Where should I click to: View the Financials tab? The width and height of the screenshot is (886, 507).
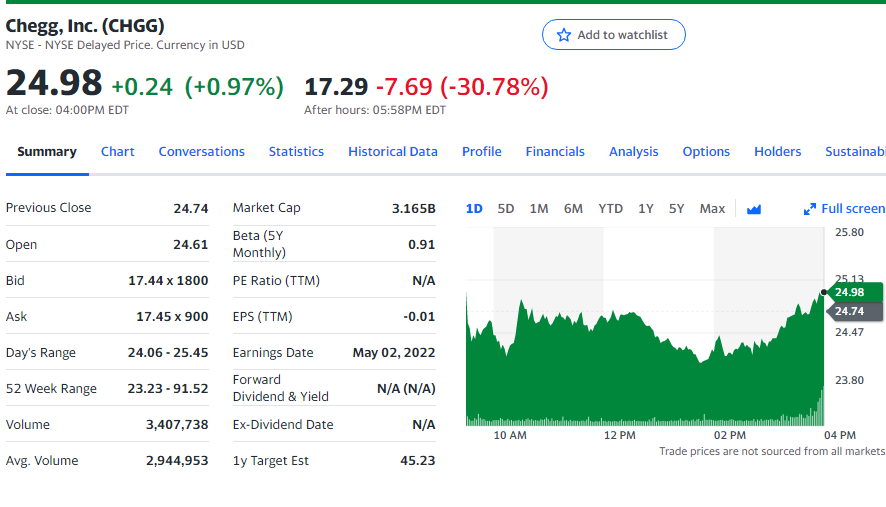click(555, 151)
